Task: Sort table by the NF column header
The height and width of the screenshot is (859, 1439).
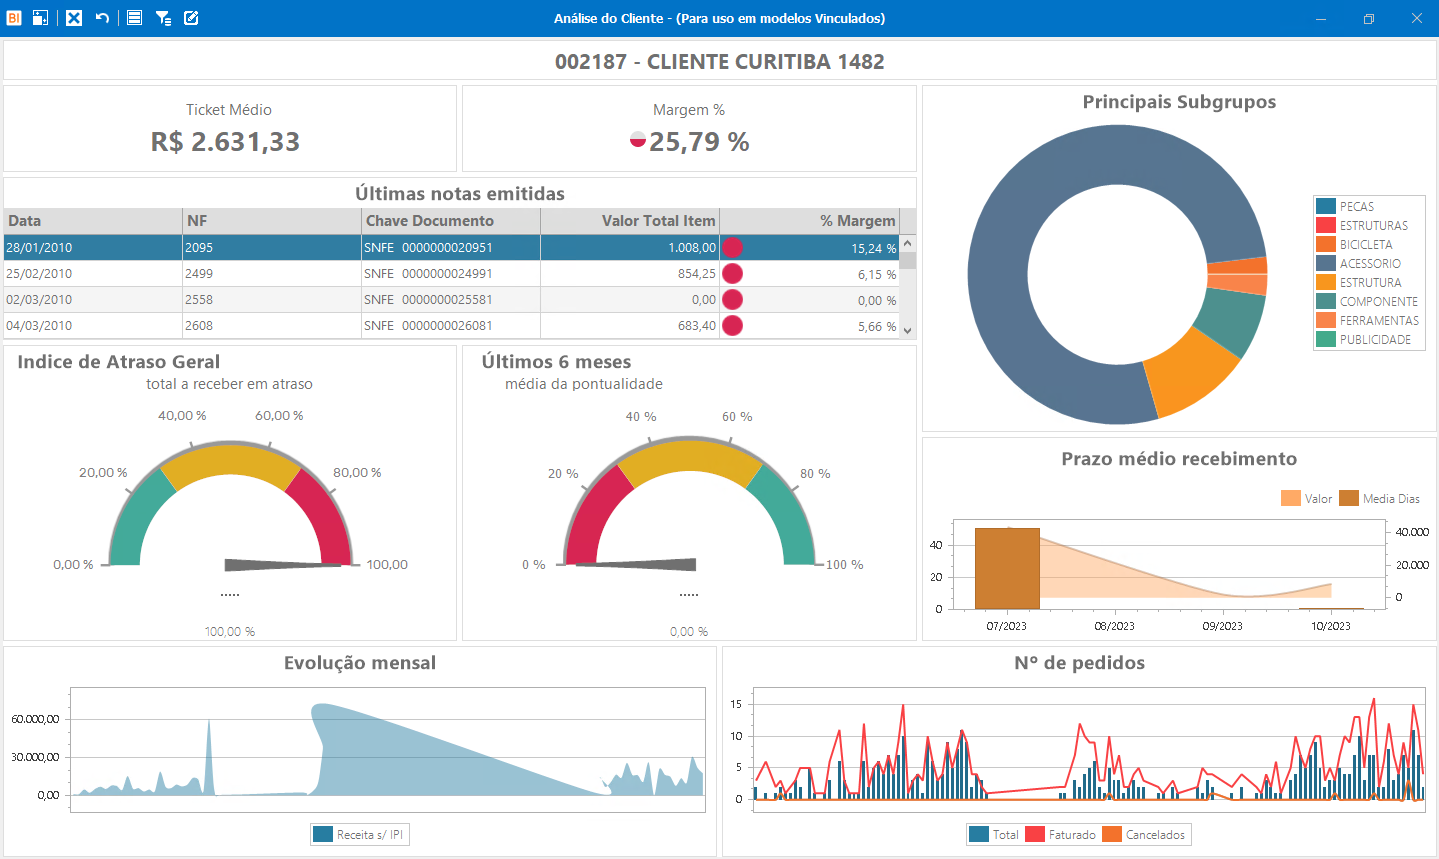Action: pyautogui.click(x=272, y=221)
